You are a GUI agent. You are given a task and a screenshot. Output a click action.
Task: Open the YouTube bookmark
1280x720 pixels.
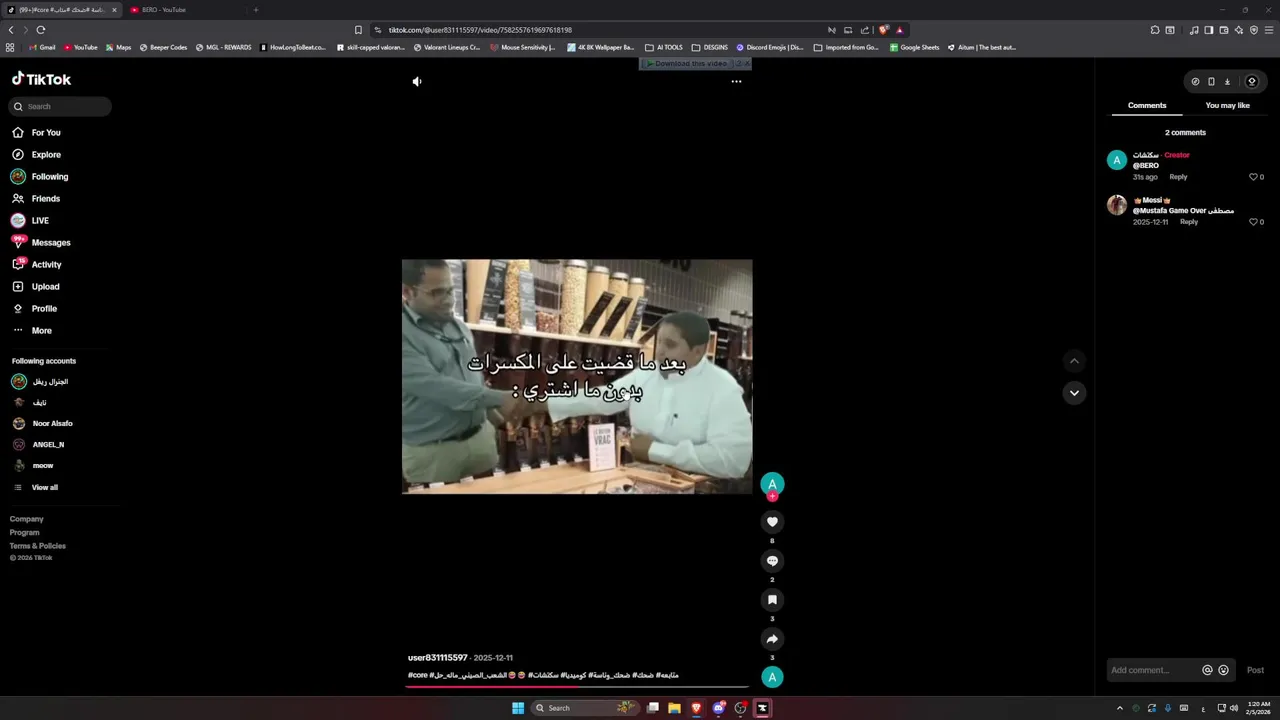pos(80,47)
